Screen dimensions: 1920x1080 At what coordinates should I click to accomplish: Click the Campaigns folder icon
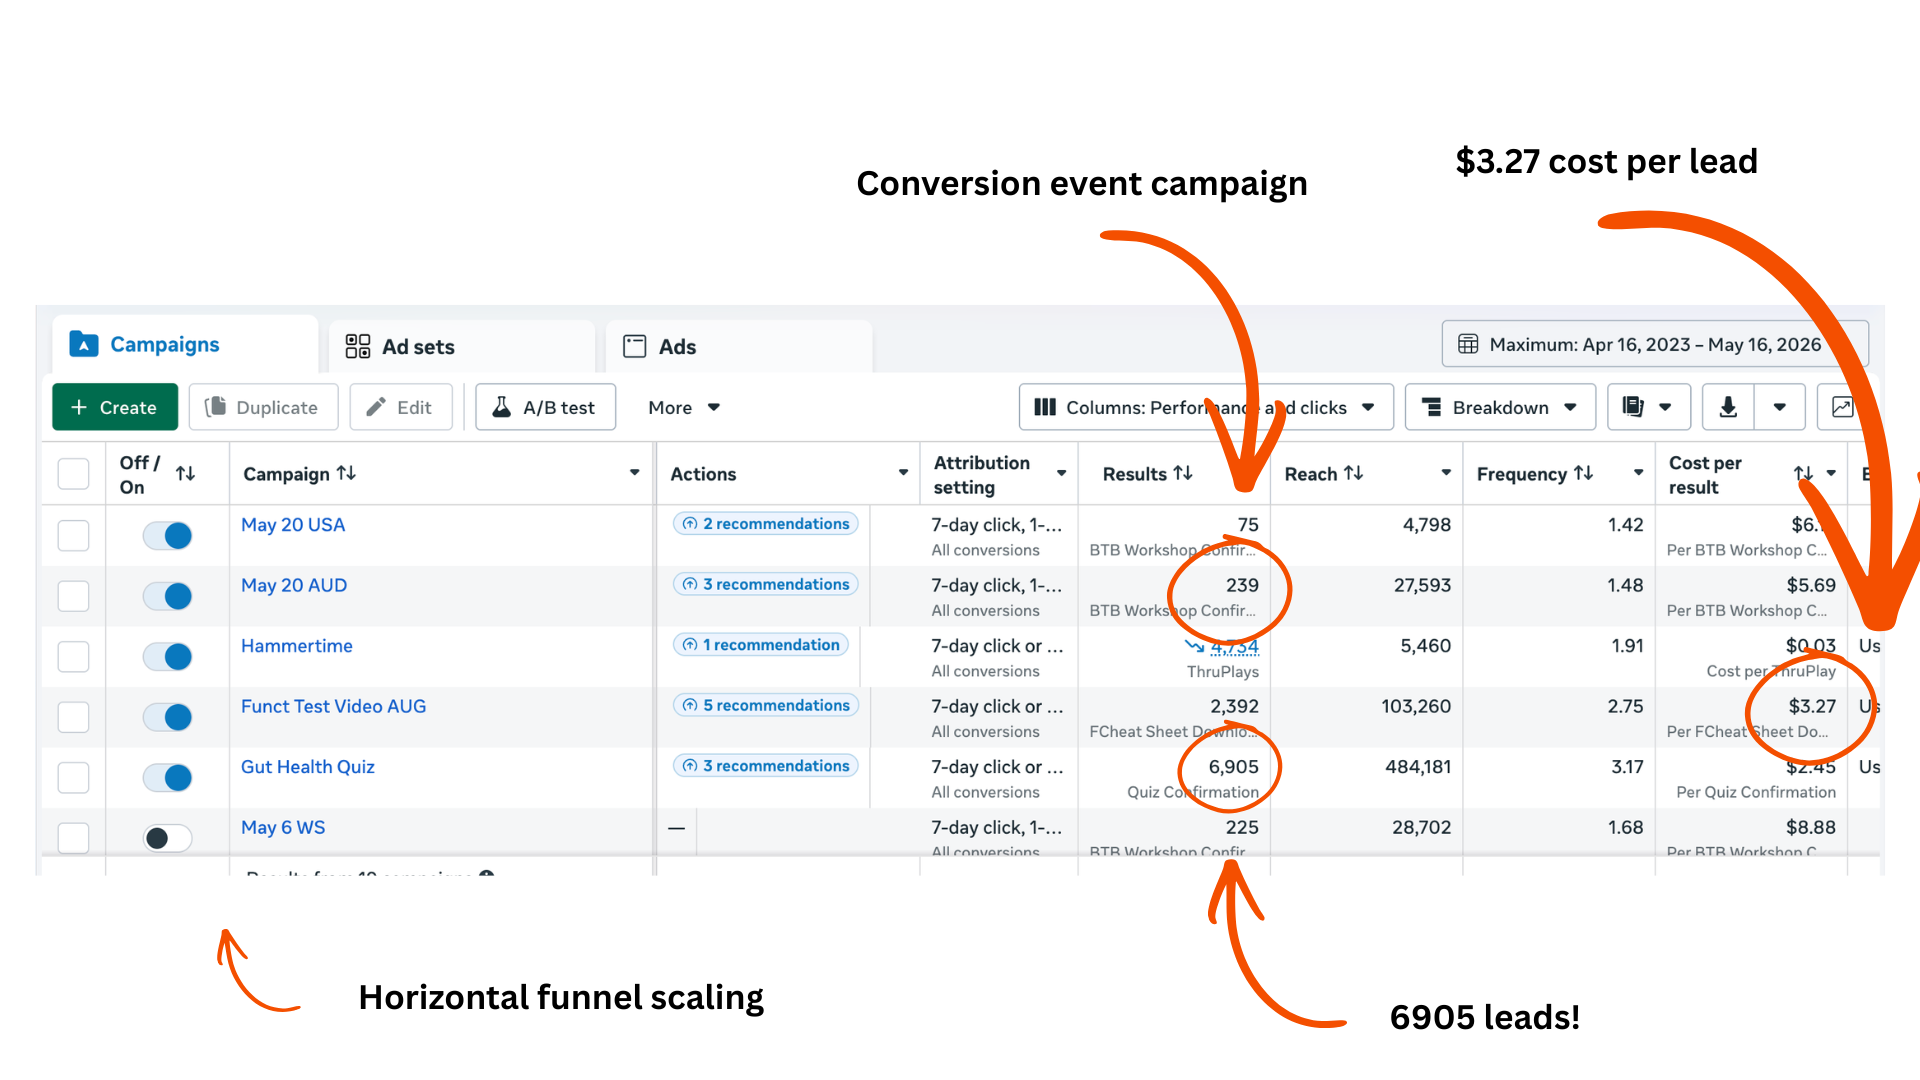84,344
